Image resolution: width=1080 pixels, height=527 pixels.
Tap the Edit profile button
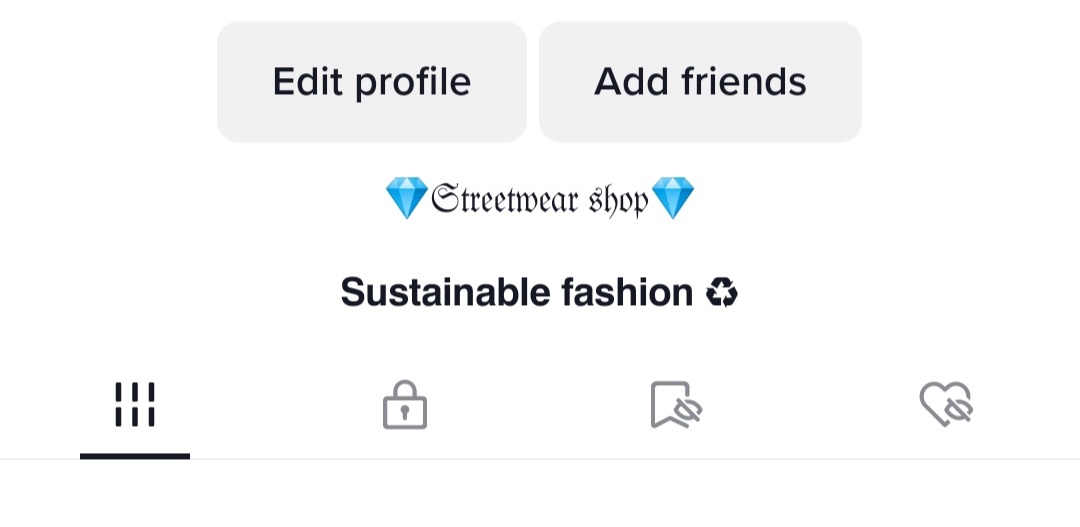372,82
